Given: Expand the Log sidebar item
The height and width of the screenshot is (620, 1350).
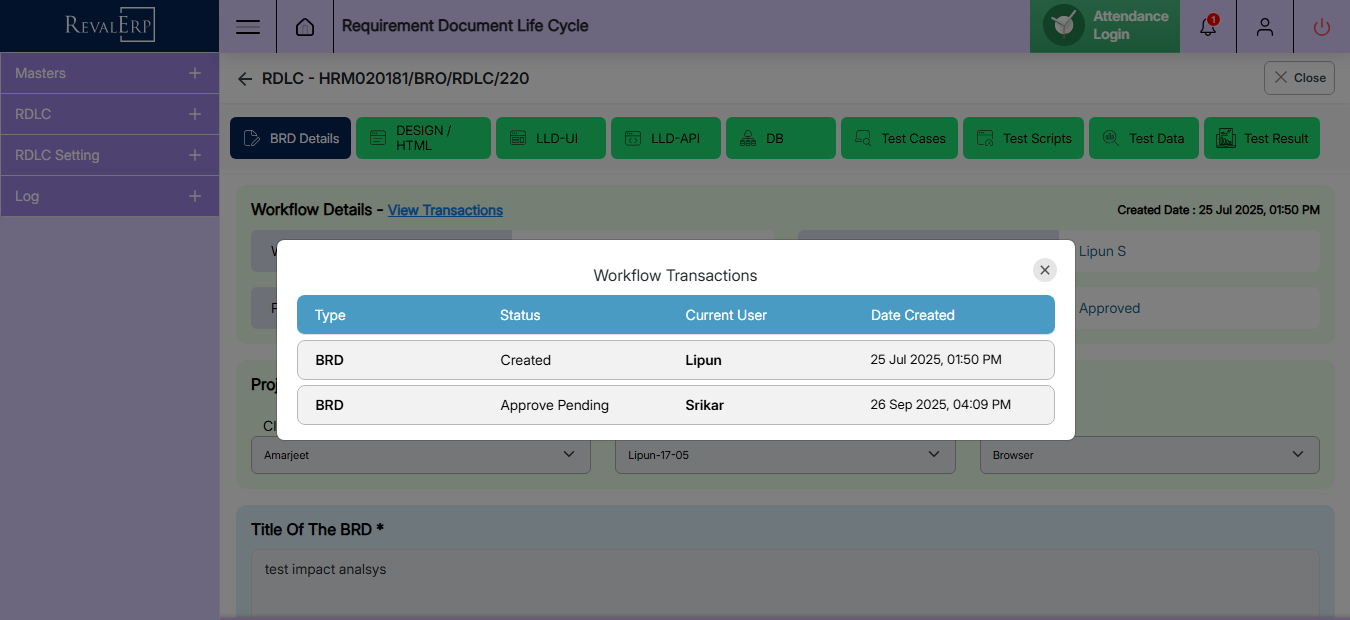Looking at the screenshot, I should pyautogui.click(x=109, y=196).
